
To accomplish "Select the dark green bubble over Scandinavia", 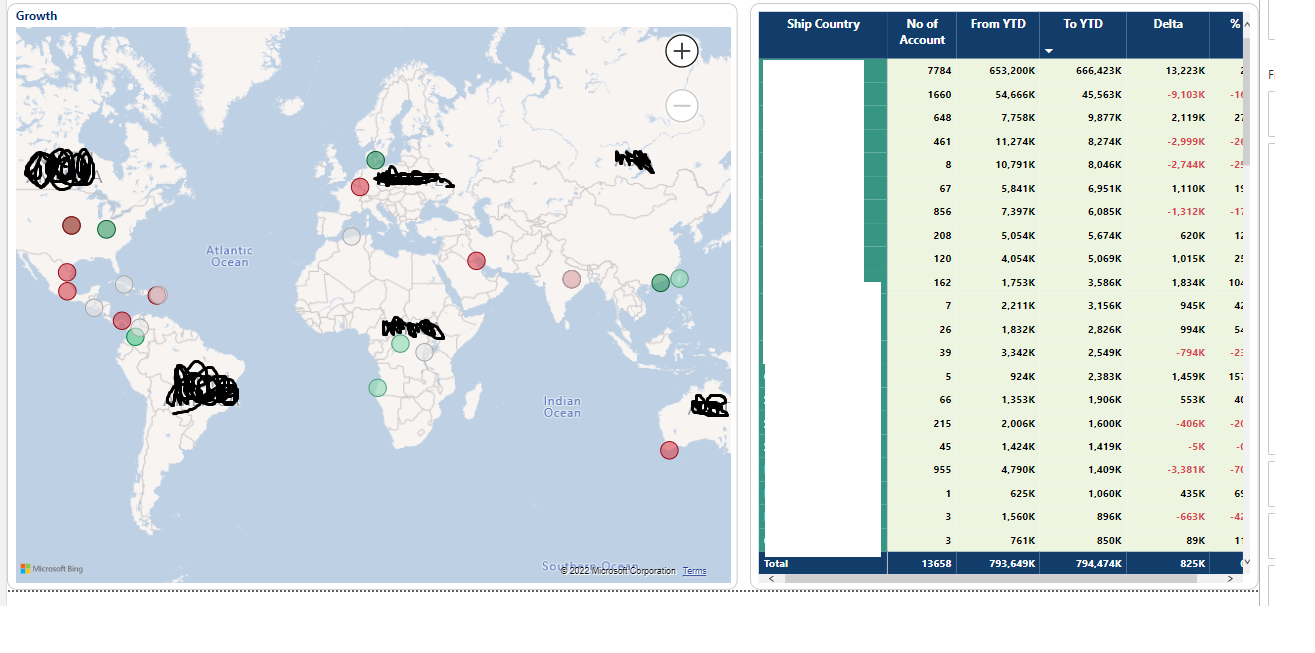I will tap(375, 160).
